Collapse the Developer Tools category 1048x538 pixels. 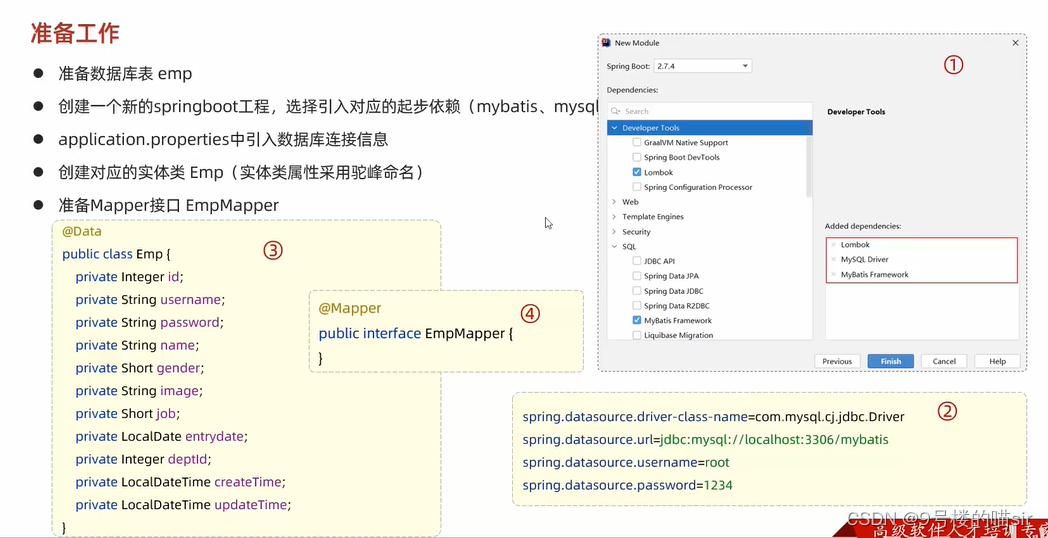coord(614,128)
